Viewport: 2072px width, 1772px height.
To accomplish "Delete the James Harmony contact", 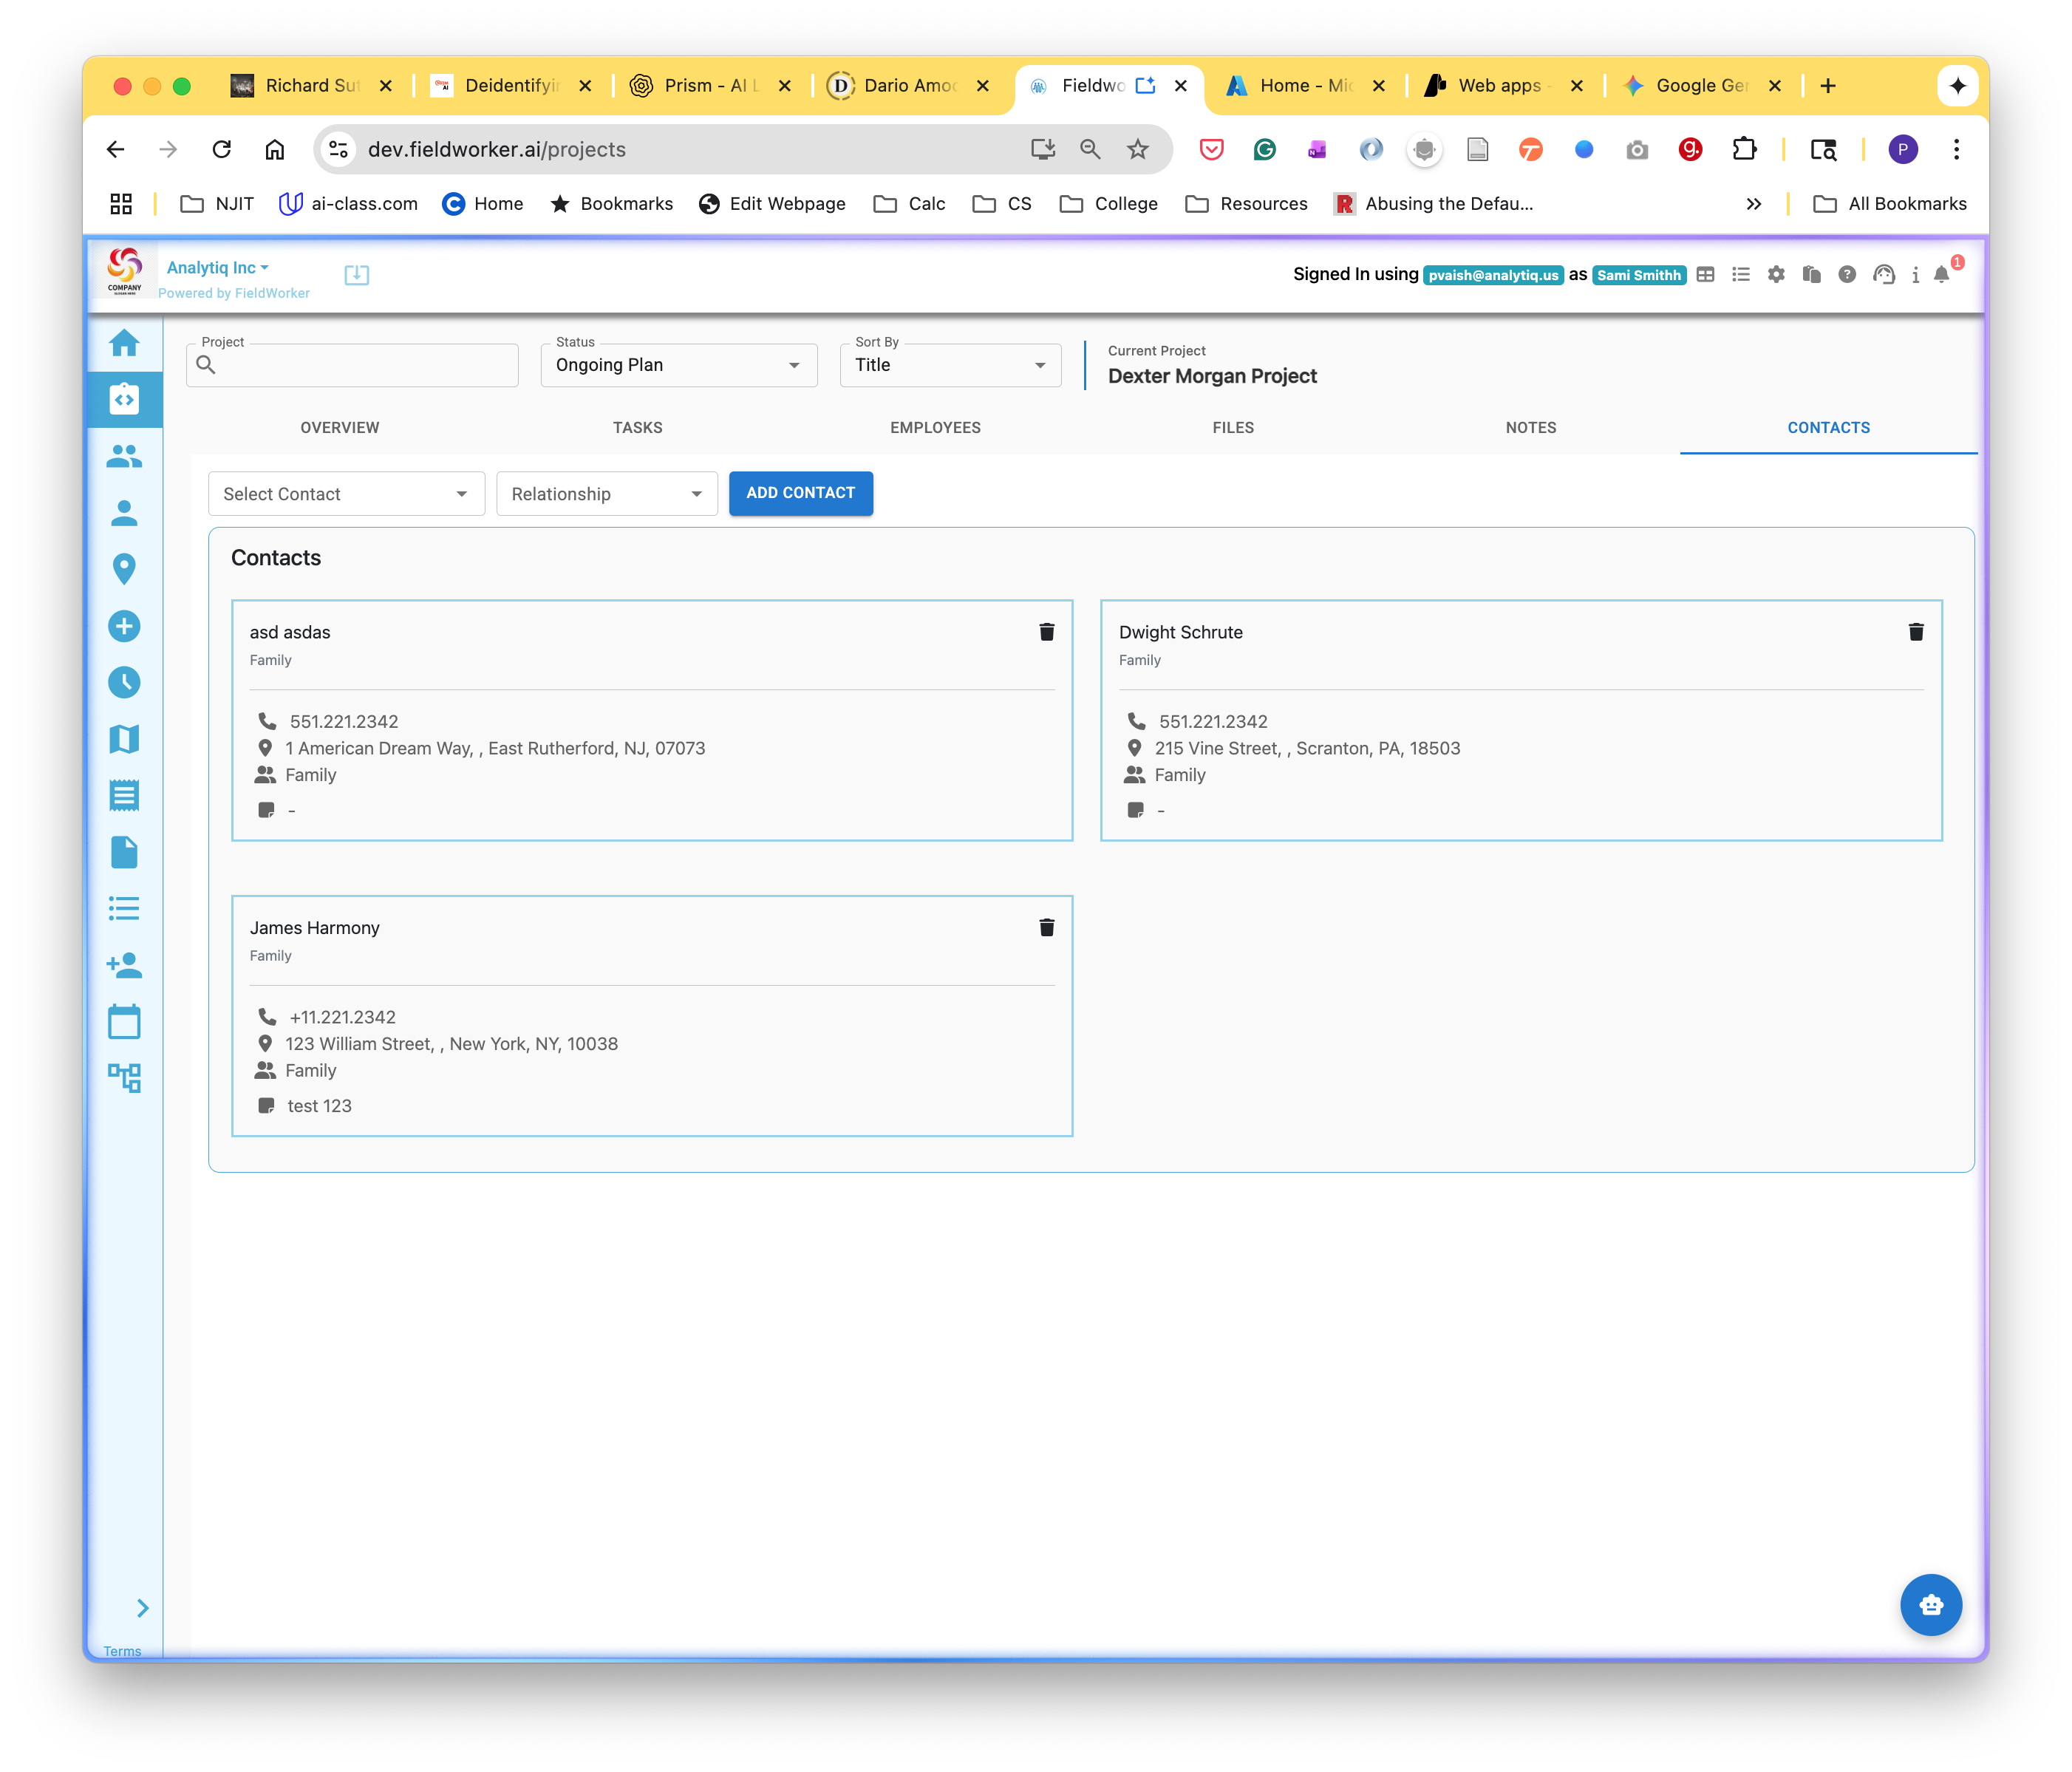I will (1046, 928).
